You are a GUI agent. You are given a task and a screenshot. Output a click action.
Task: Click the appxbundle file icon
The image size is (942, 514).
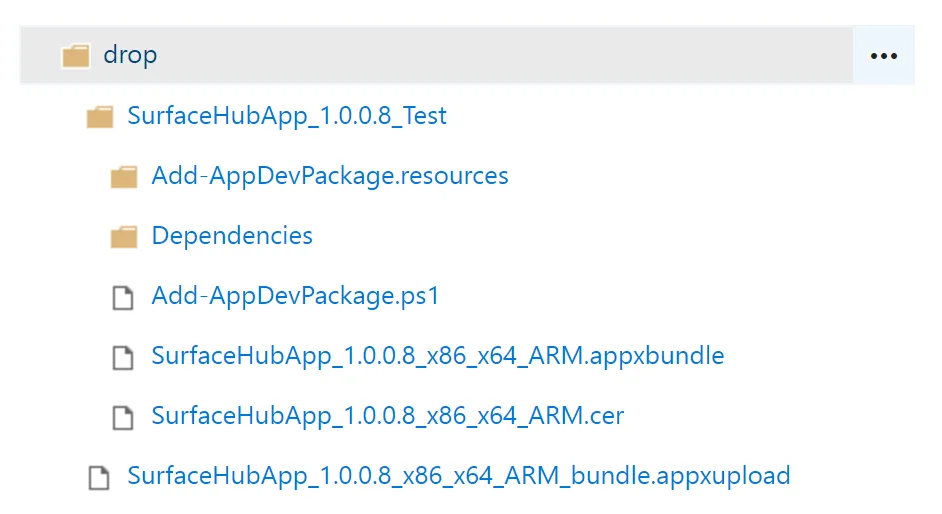pyautogui.click(x=123, y=357)
